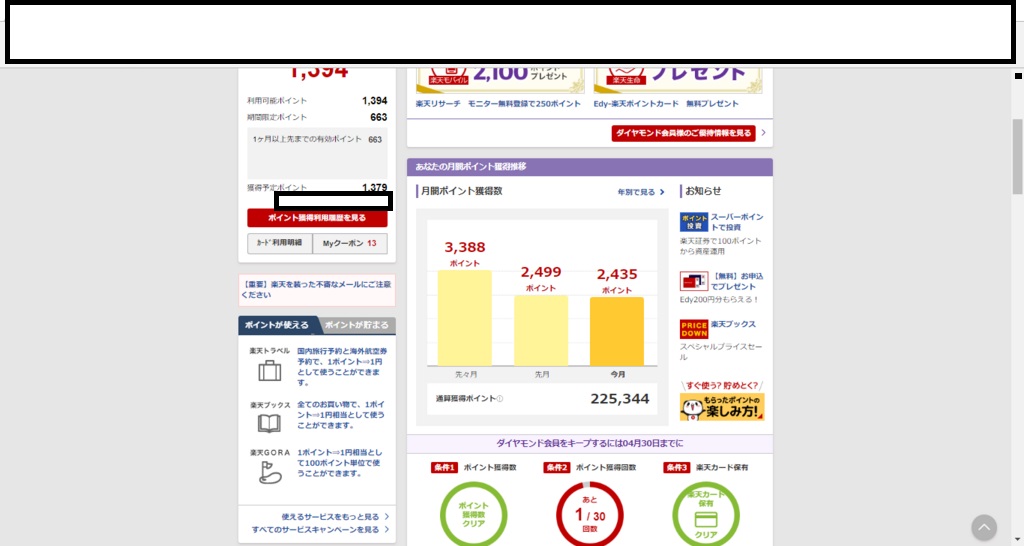Open the 不審なメールにご注意 notice link
This screenshot has height=546, width=1024.
(317, 289)
